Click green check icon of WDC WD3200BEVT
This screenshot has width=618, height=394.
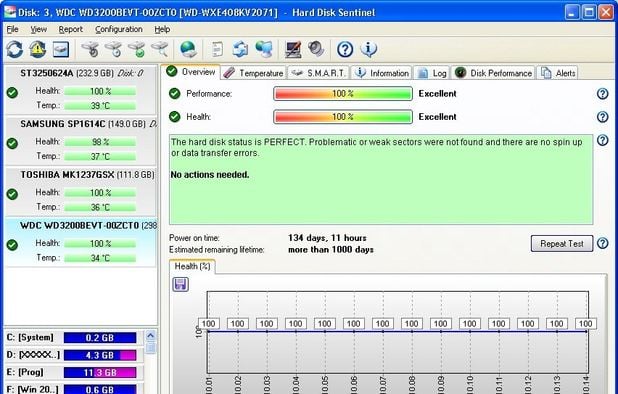click(12, 245)
